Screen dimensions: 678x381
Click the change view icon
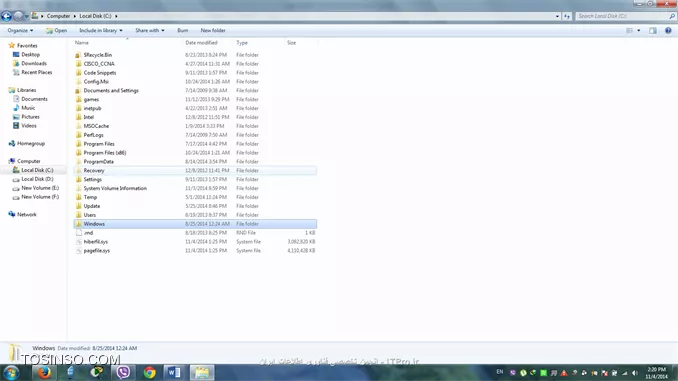pos(630,30)
